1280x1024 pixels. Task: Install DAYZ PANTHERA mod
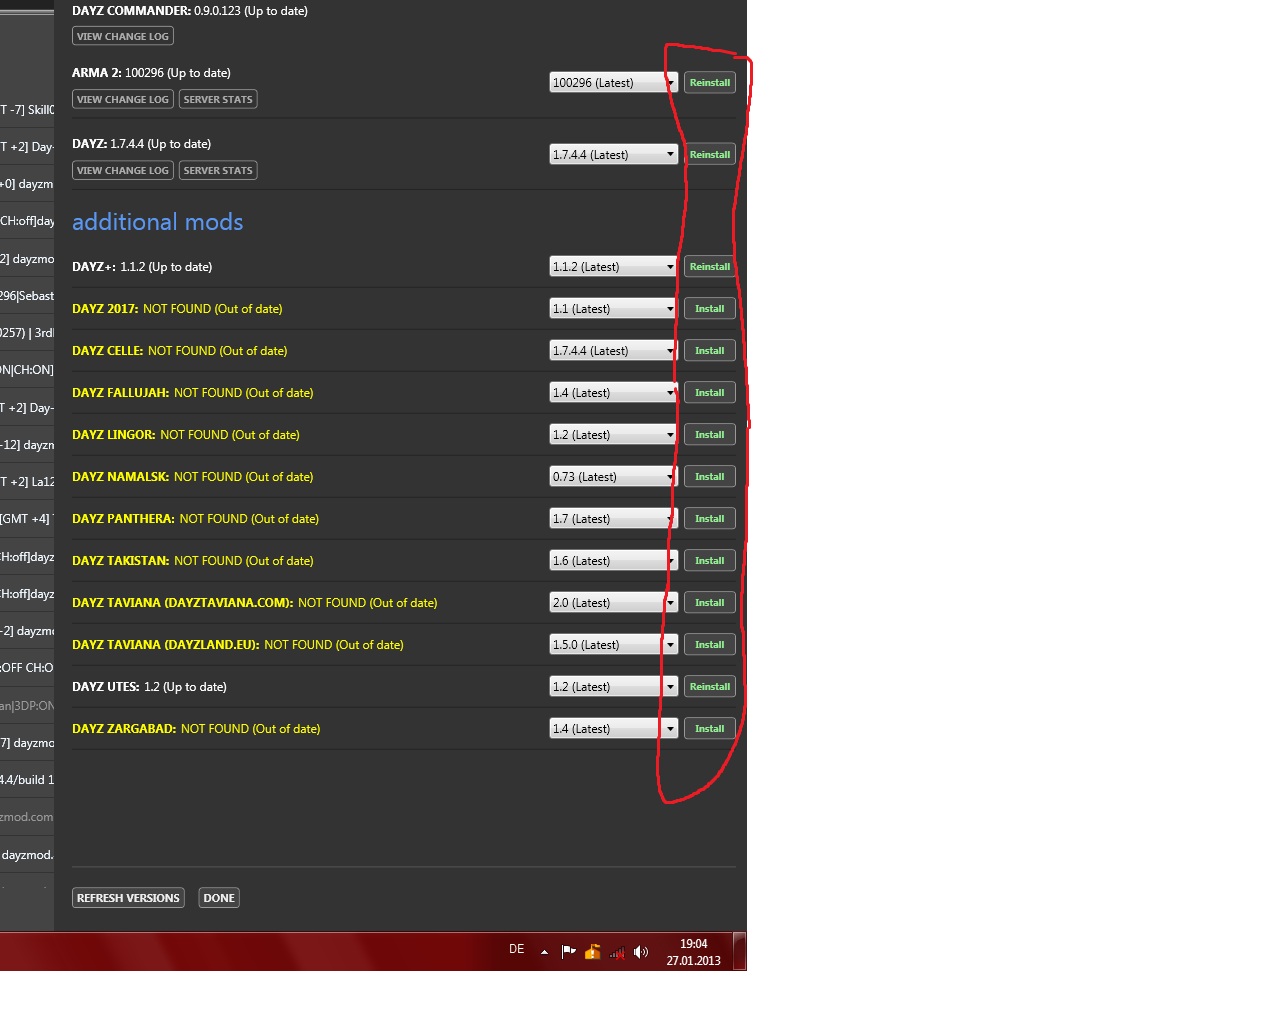coord(710,519)
